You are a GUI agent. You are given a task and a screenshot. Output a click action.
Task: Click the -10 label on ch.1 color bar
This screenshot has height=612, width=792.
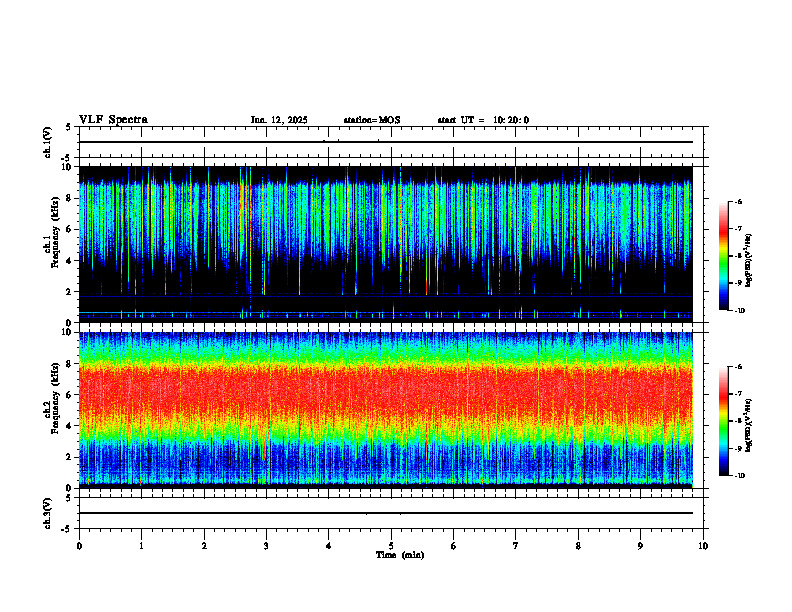coord(739,311)
